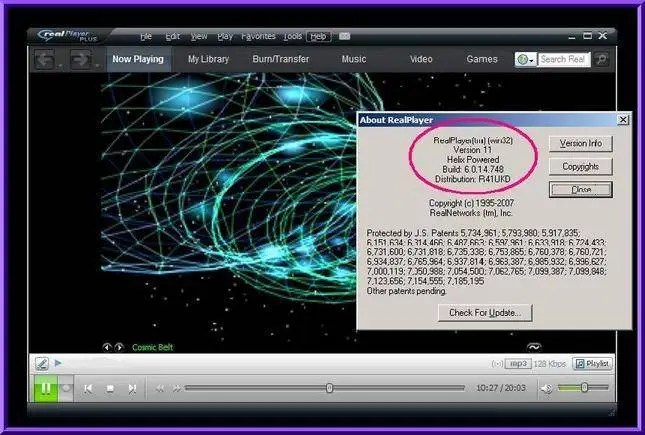Click Version Info in About dialog
Viewport: 645px width, 435px height.
point(580,144)
